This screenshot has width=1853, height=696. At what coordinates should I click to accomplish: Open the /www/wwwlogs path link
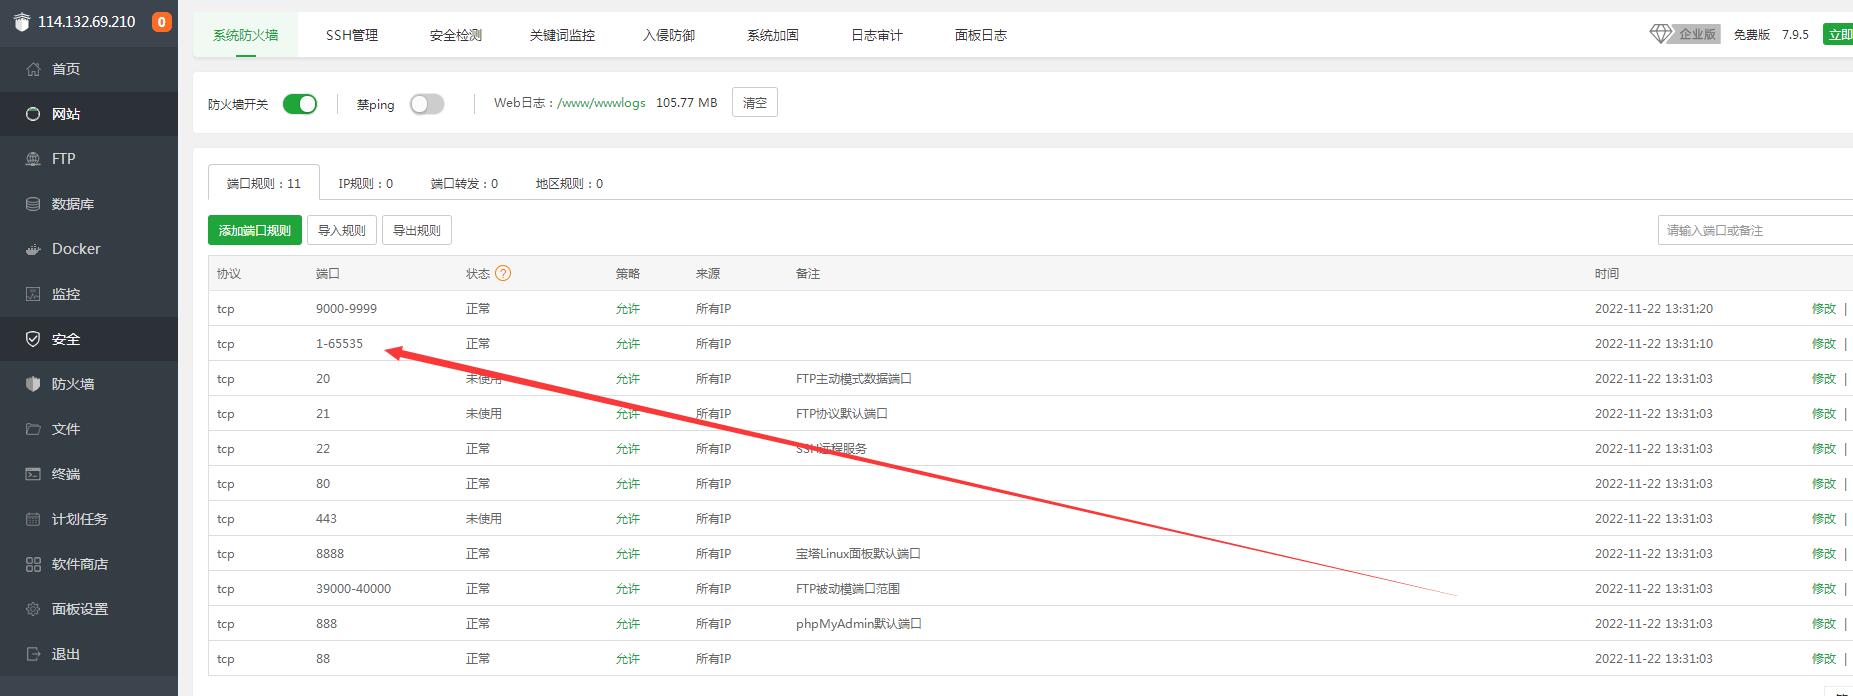(x=601, y=102)
